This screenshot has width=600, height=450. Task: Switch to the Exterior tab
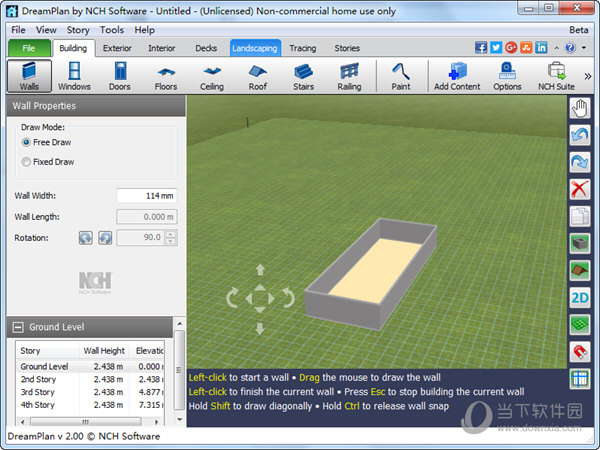tap(117, 48)
